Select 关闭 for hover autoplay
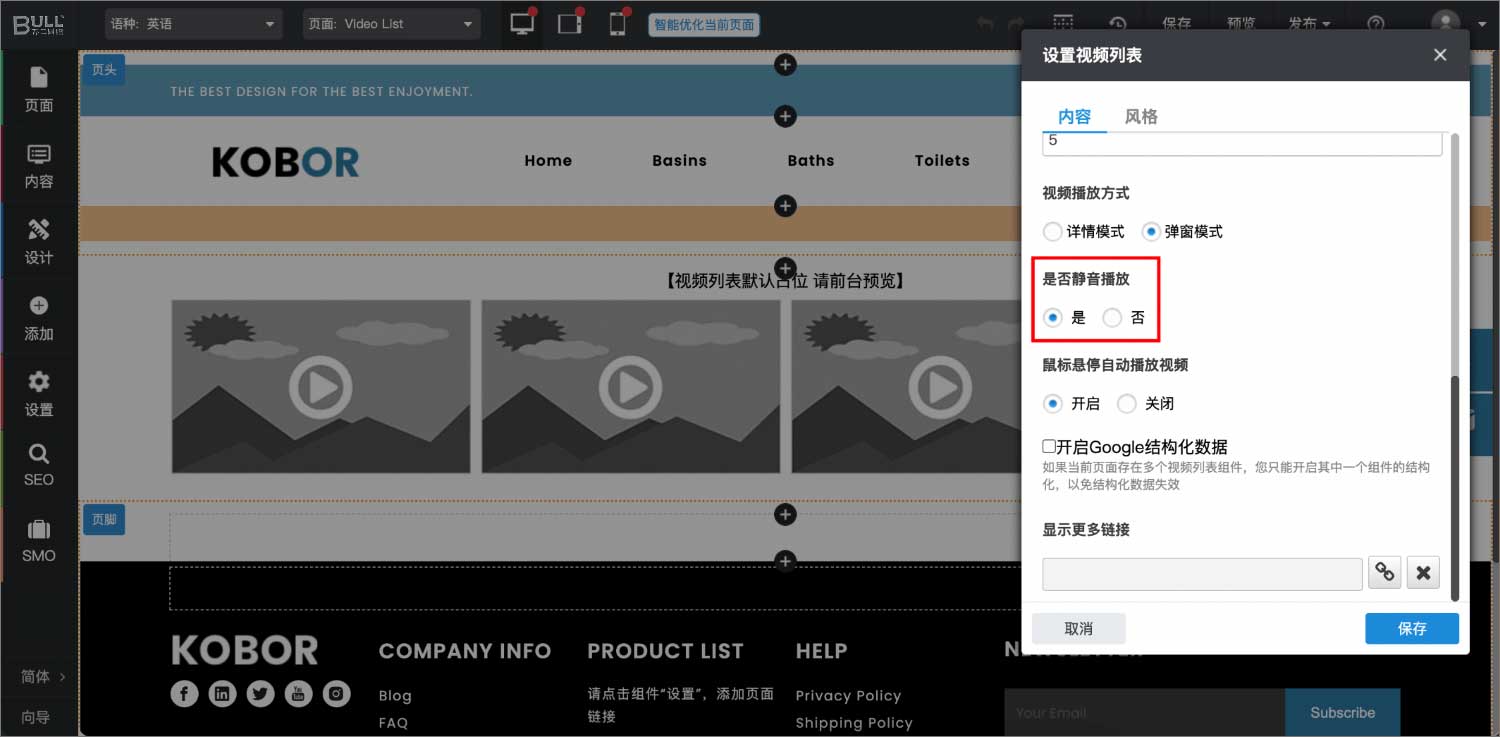 coord(1127,404)
